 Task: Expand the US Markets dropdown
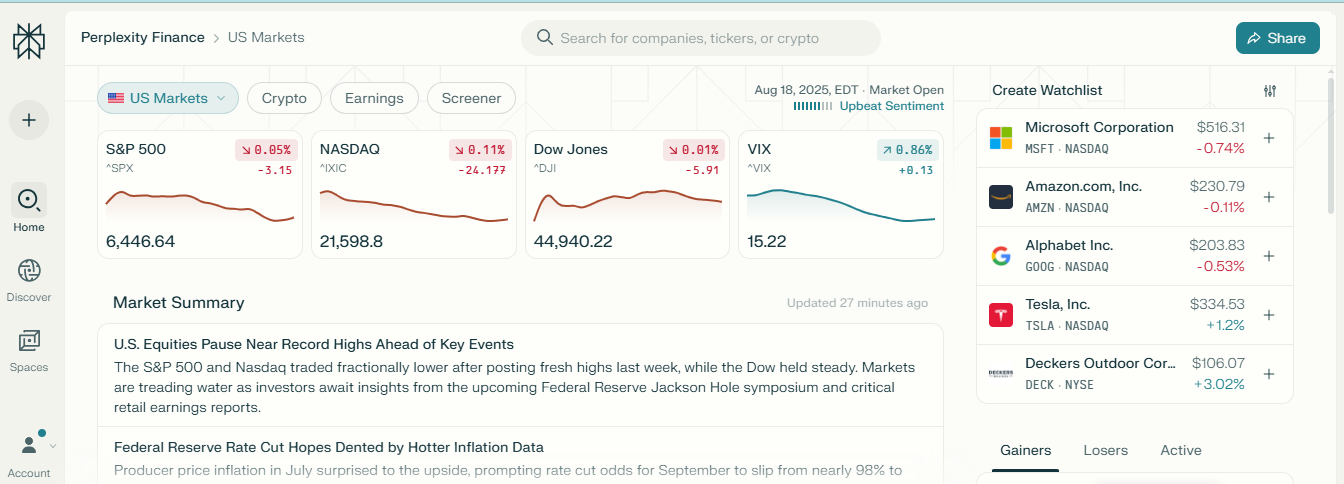[x=168, y=98]
